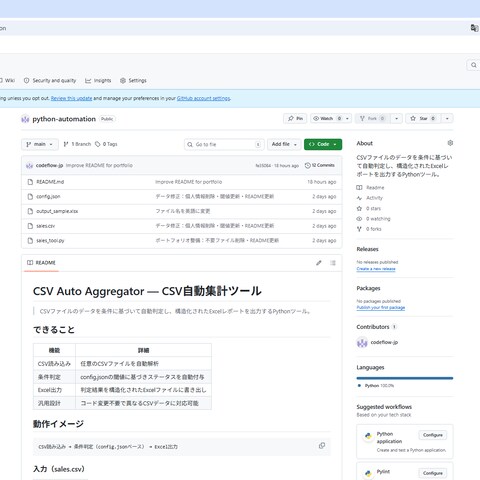This screenshot has height=480, width=480.
Task: Click the Watch button
Action: coord(327,118)
